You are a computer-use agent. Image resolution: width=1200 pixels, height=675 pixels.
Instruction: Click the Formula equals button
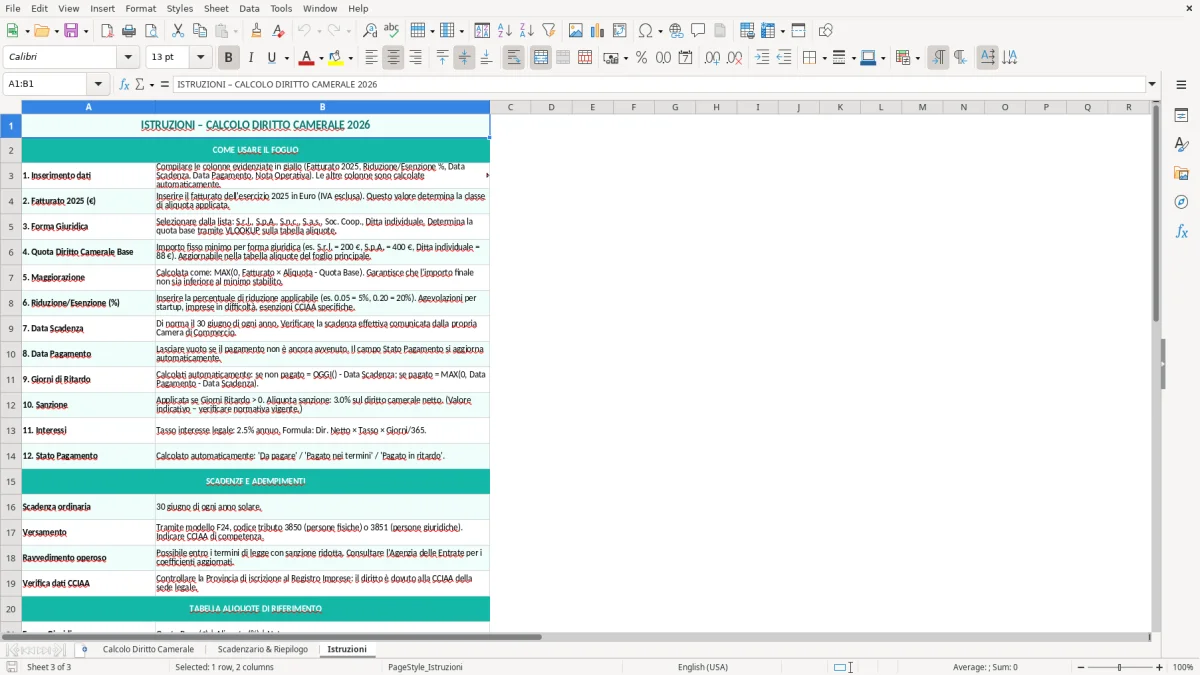pyautogui.click(x=165, y=84)
